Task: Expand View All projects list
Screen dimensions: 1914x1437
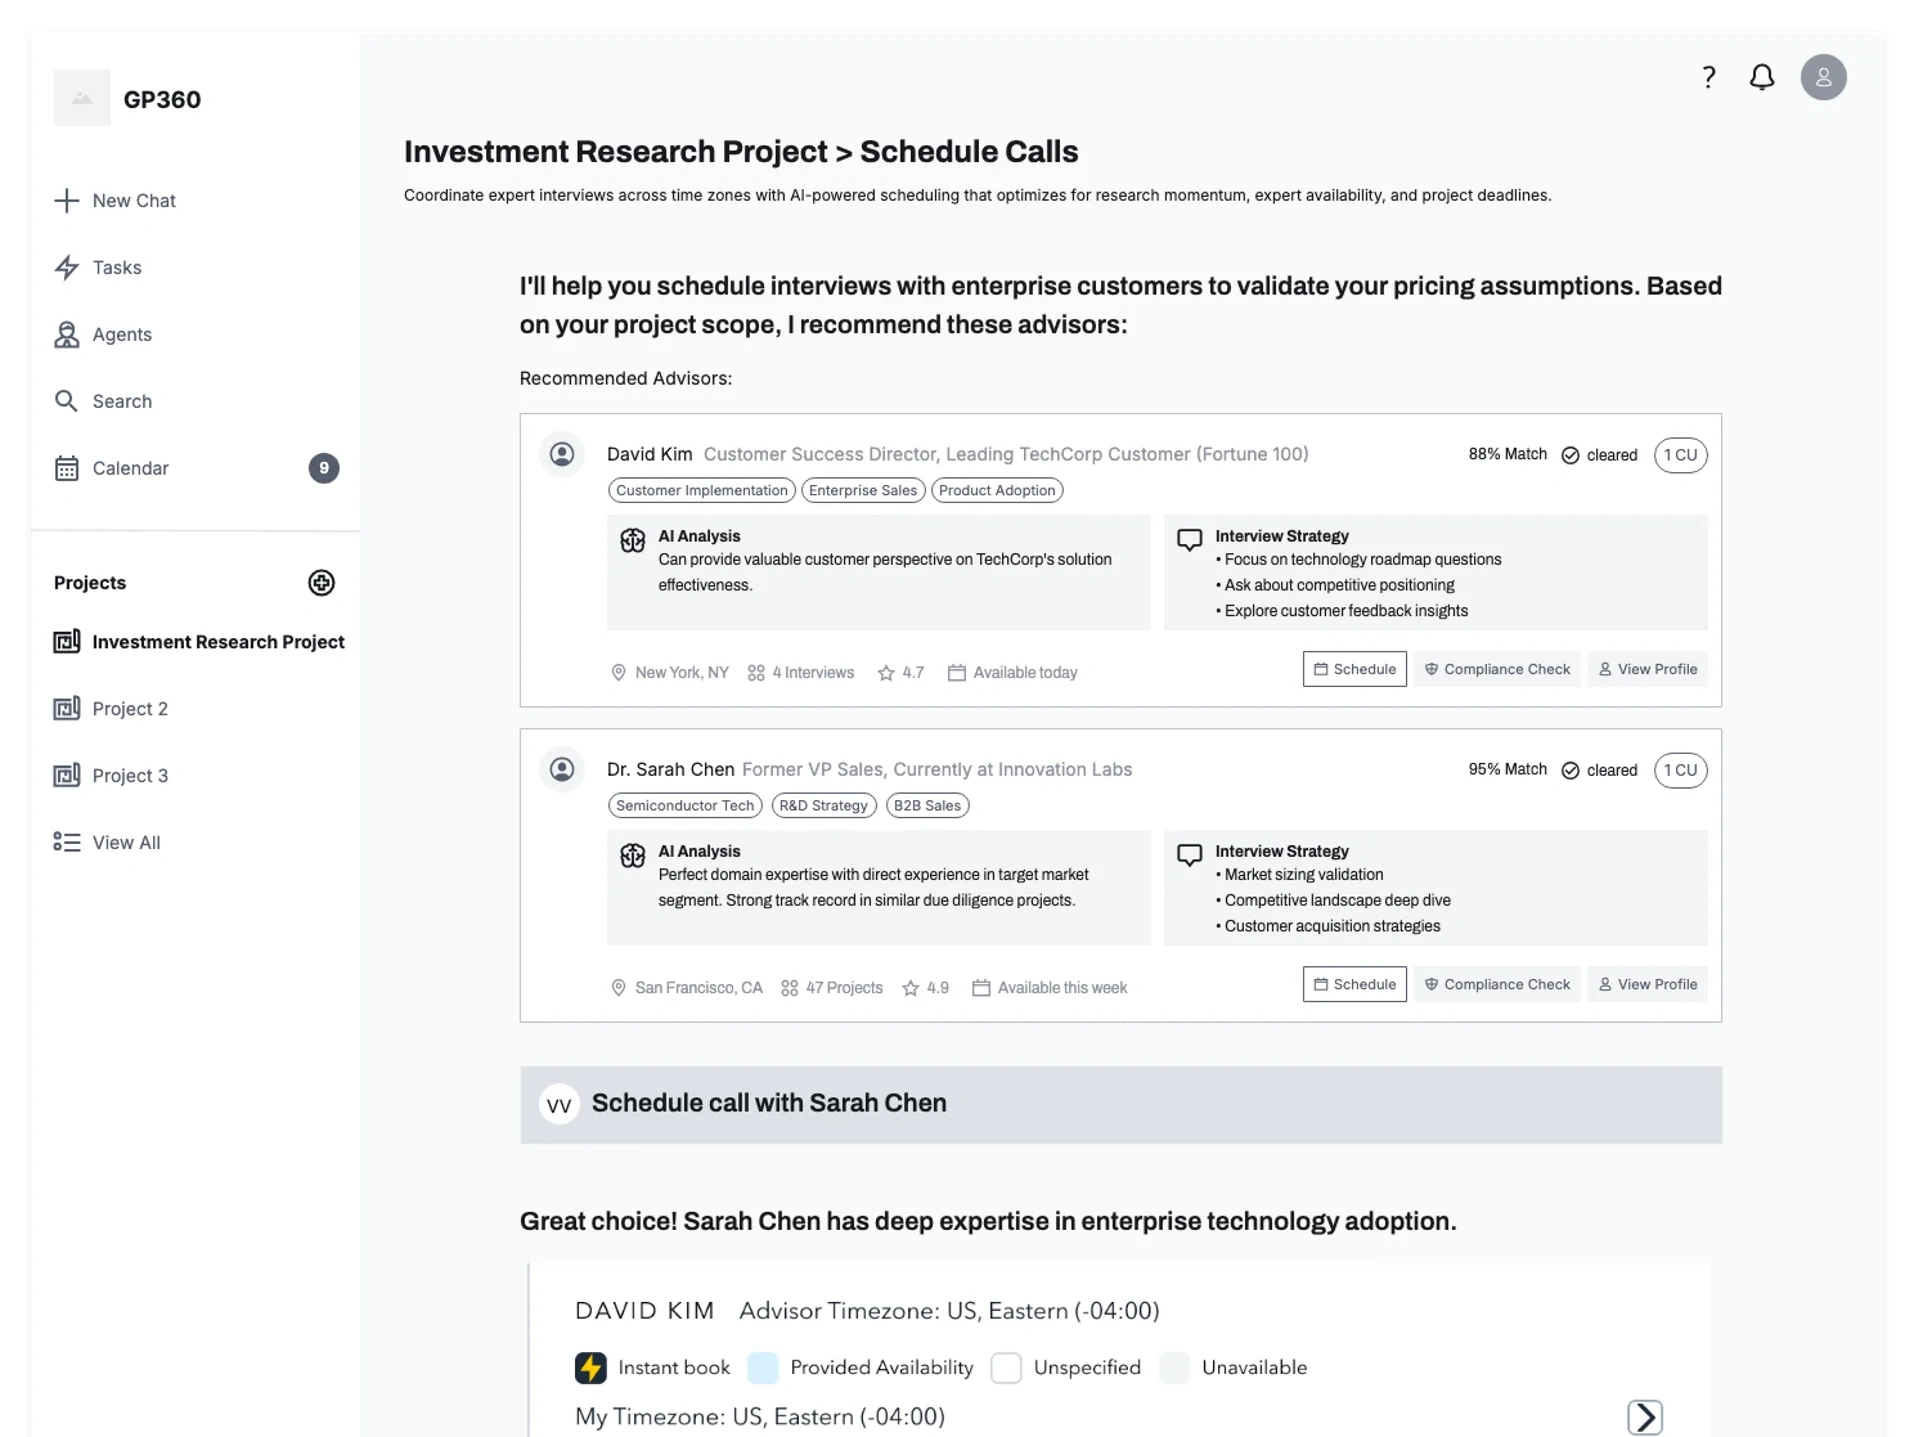Action: click(x=126, y=843)
